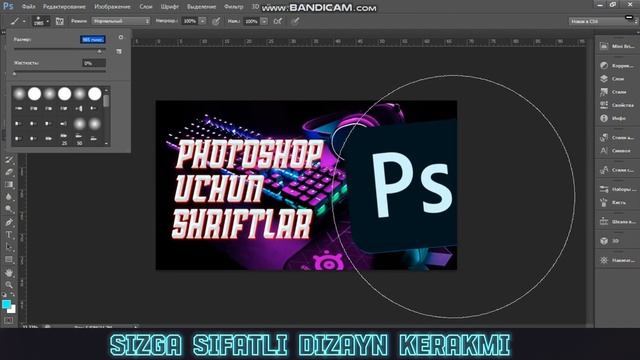Click the opacity 100% value field
This screenshot has height=360, width=640.
click(190, 21)
